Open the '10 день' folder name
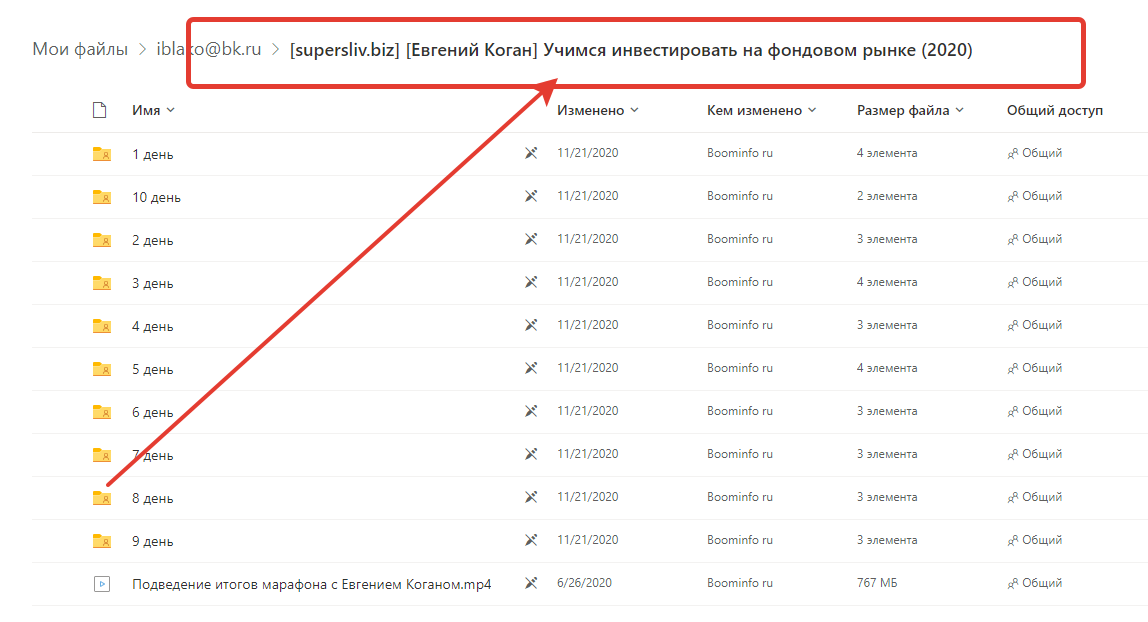This screenshot has width=1148, height=622. 156,198
